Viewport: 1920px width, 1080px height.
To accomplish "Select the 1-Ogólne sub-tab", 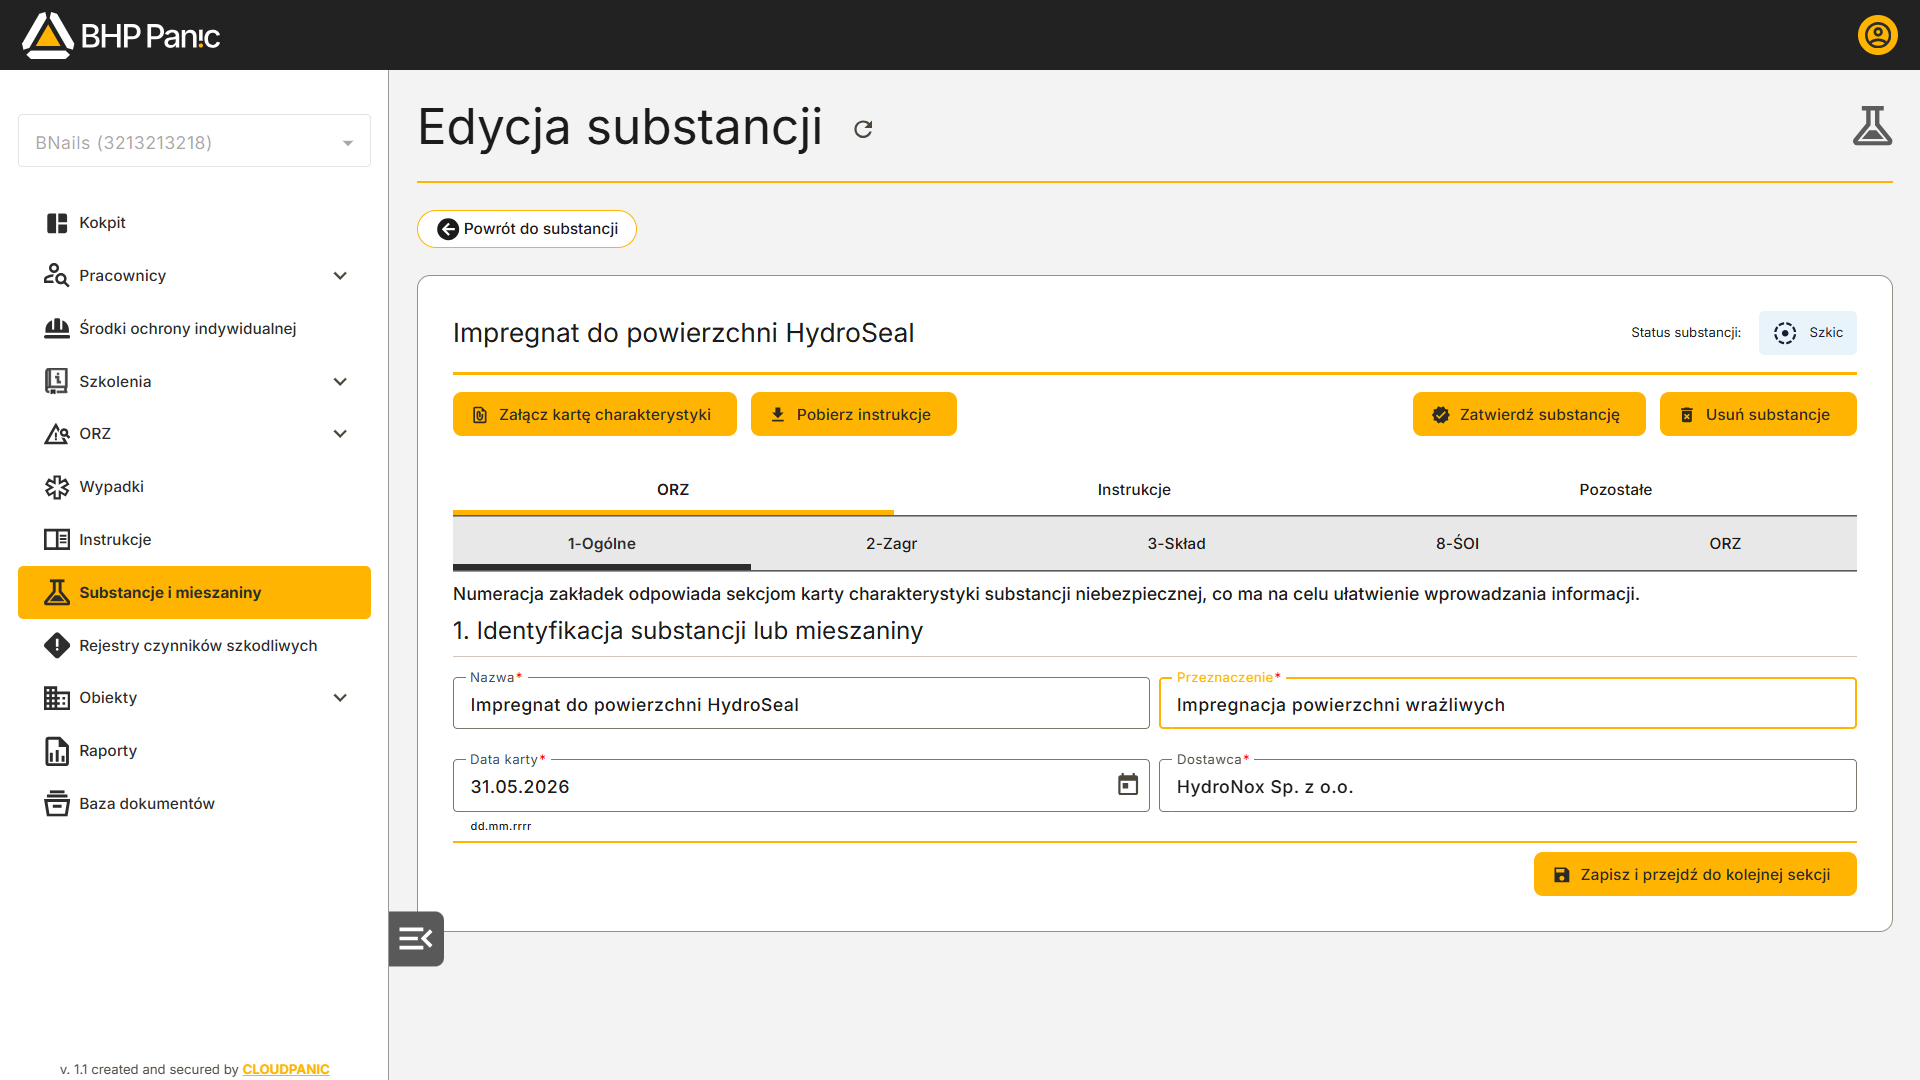I will [x=602, y=544].
